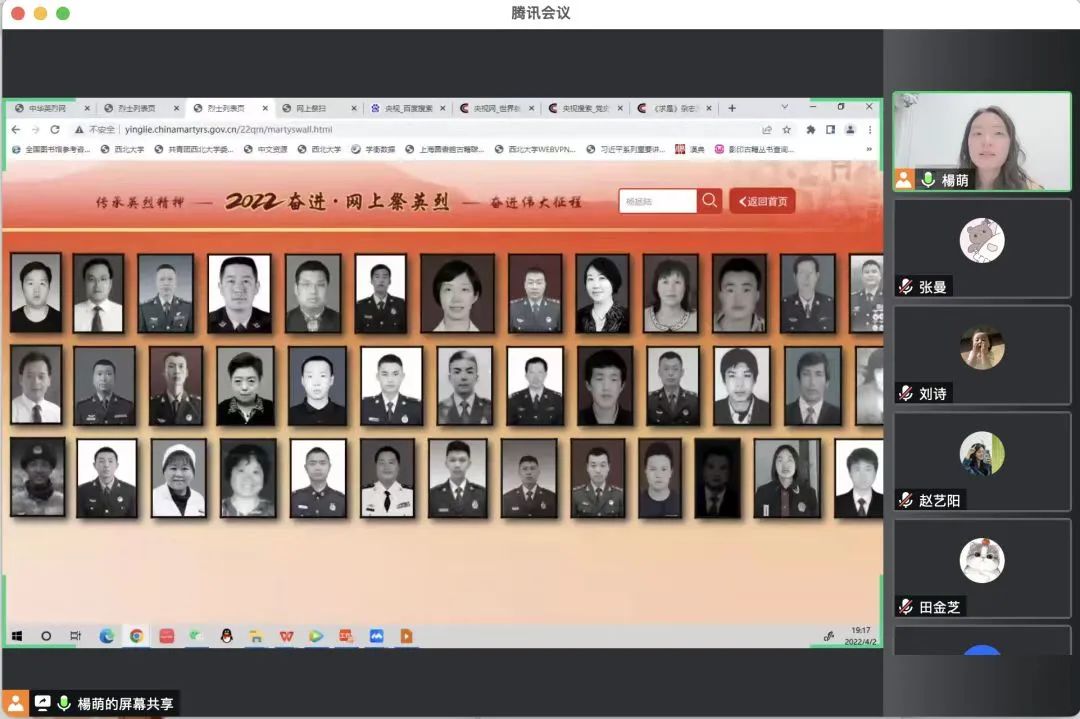Screen dimensions: 1080x719
Task: Click the QQ penguin icon in the taskbar
Action: pyautogui.click(x=226, y=636)
